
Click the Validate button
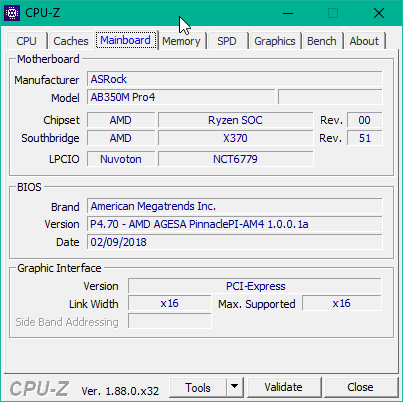click(x=284, y=387)
